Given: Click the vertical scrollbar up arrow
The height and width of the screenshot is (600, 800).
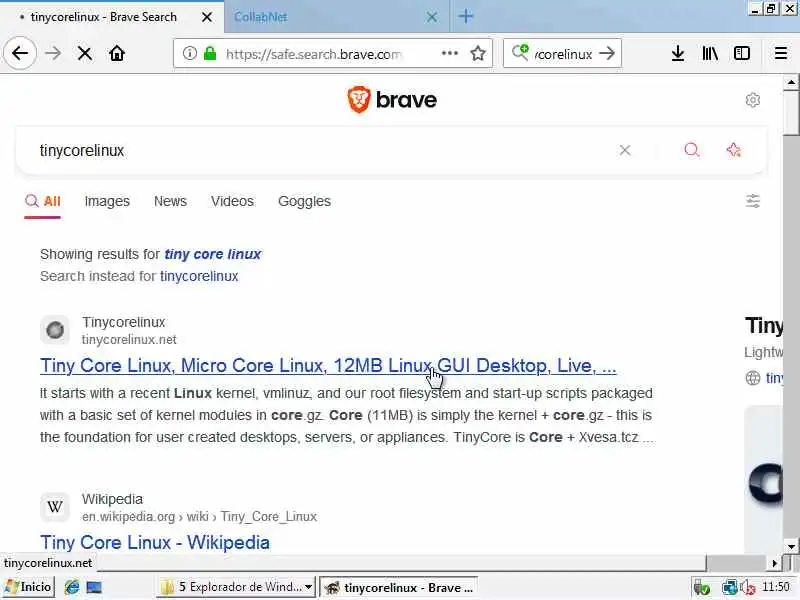Looking at the screenshot, I should pos(791,82).
